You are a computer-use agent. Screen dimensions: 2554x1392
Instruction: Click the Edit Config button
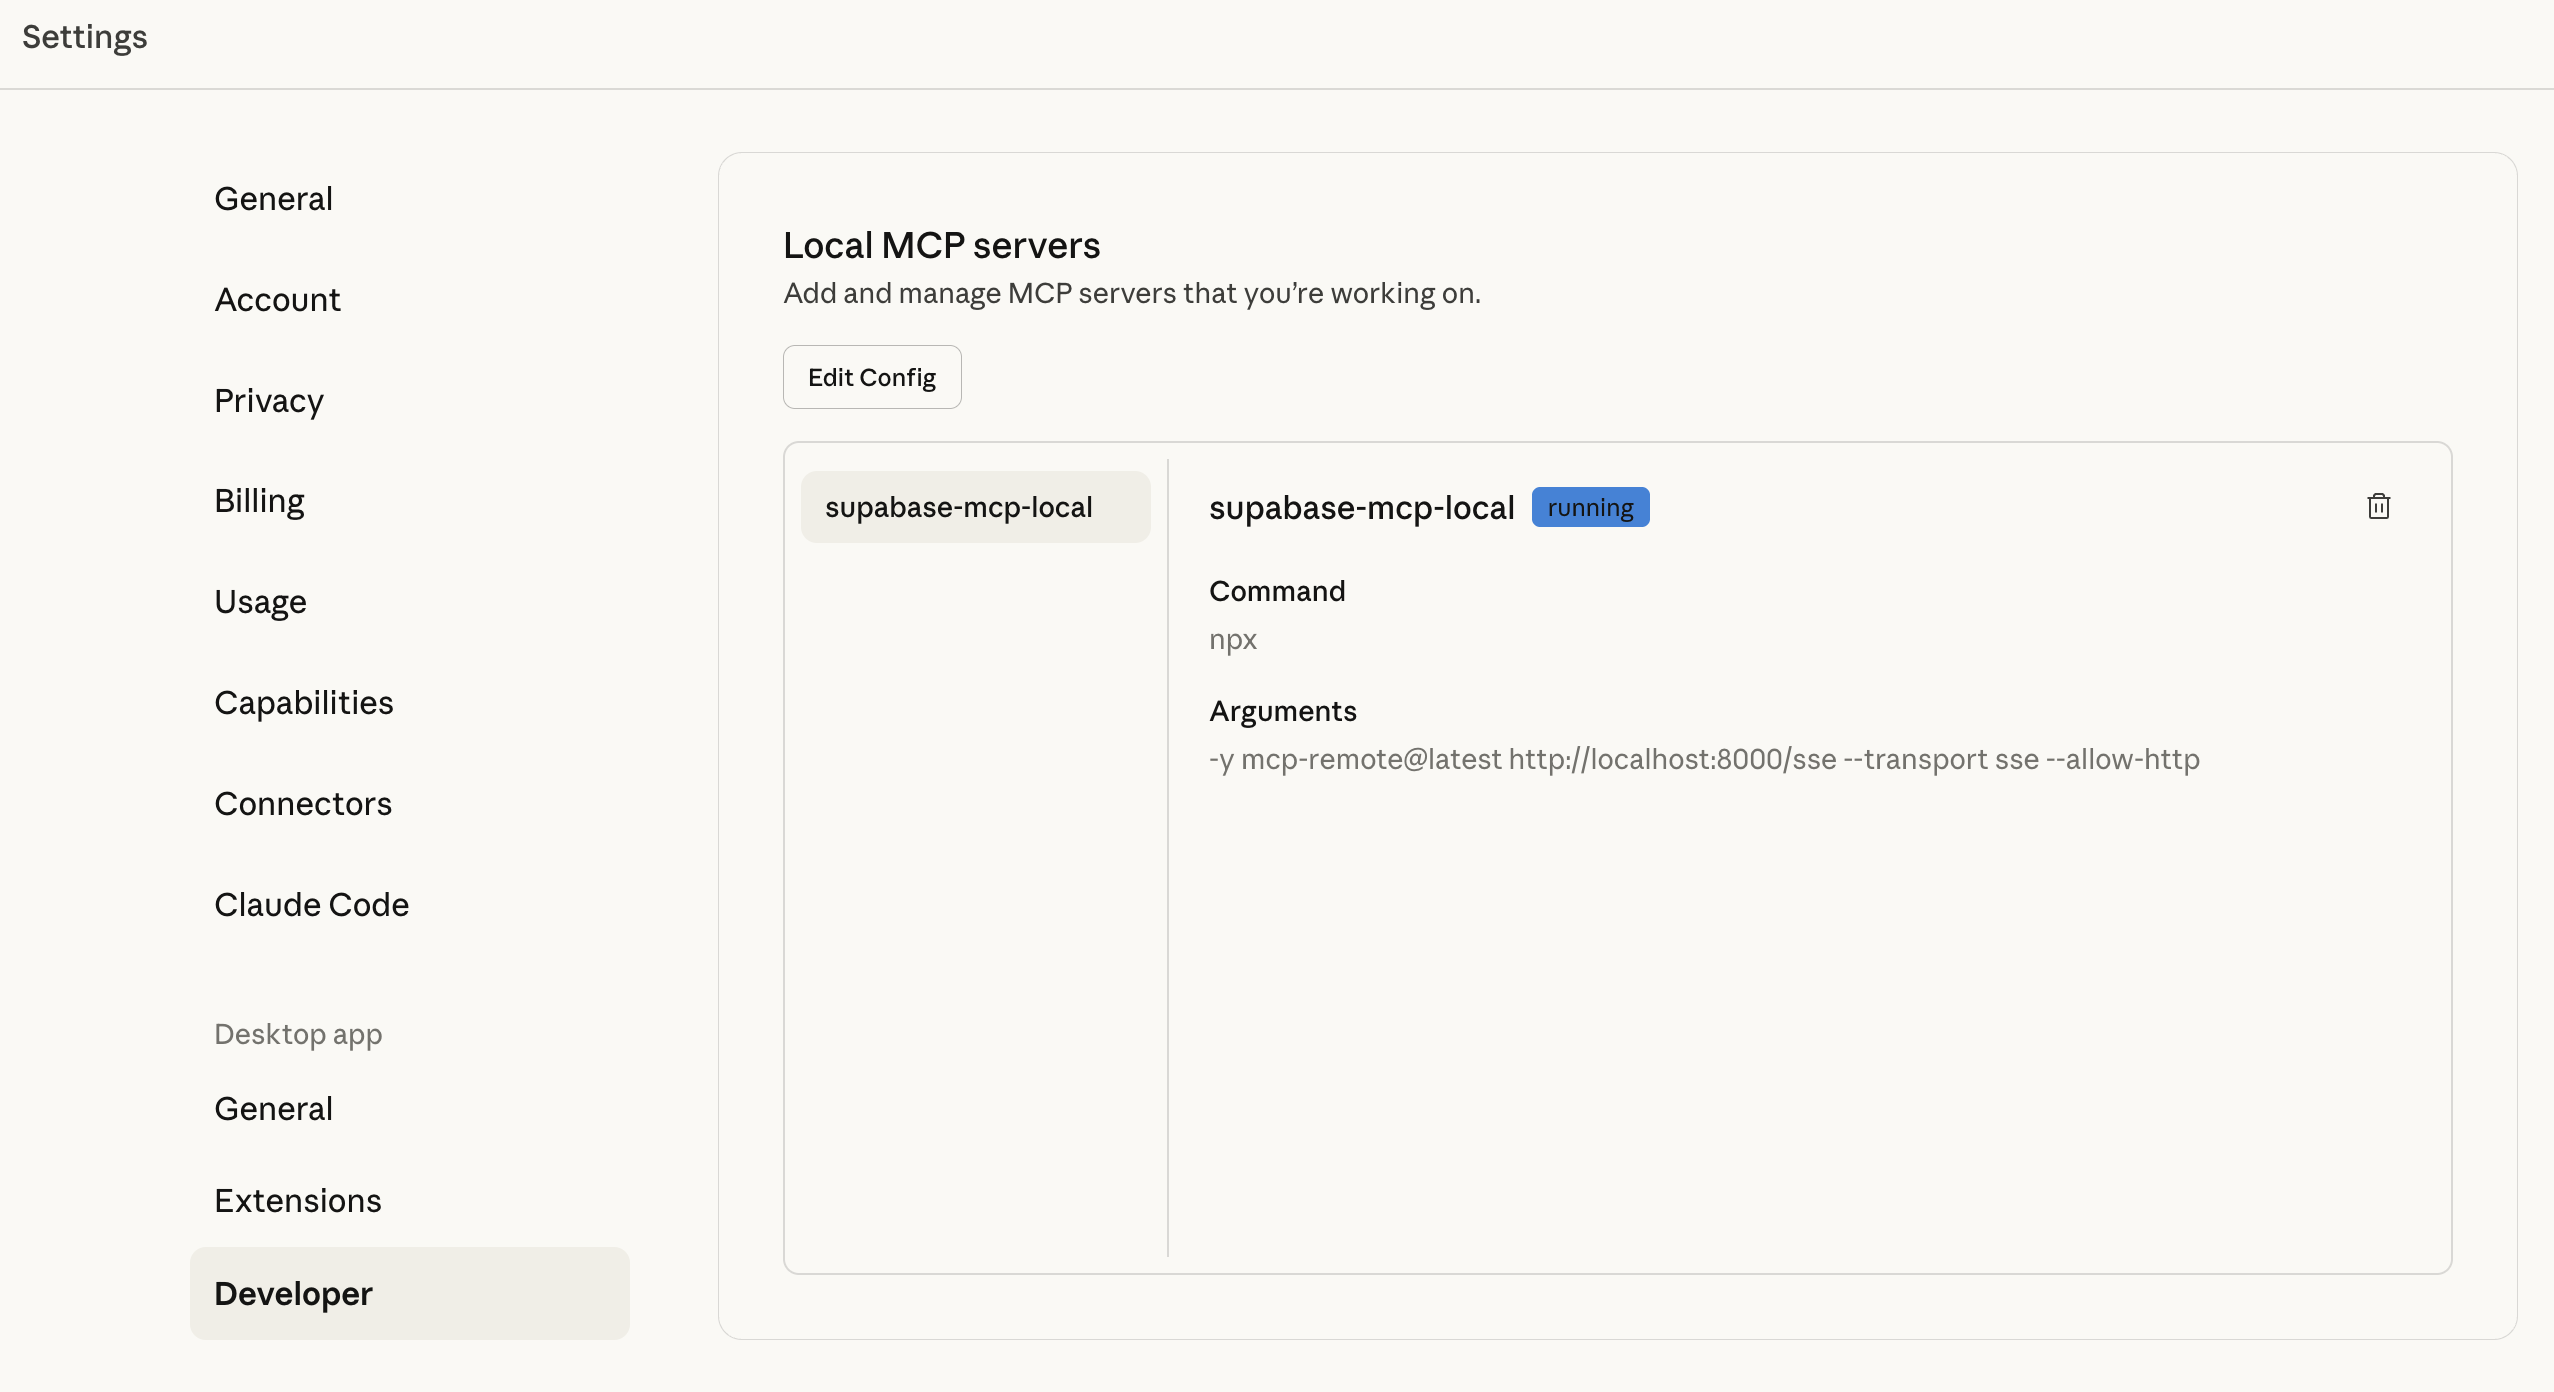coord(871,377)
